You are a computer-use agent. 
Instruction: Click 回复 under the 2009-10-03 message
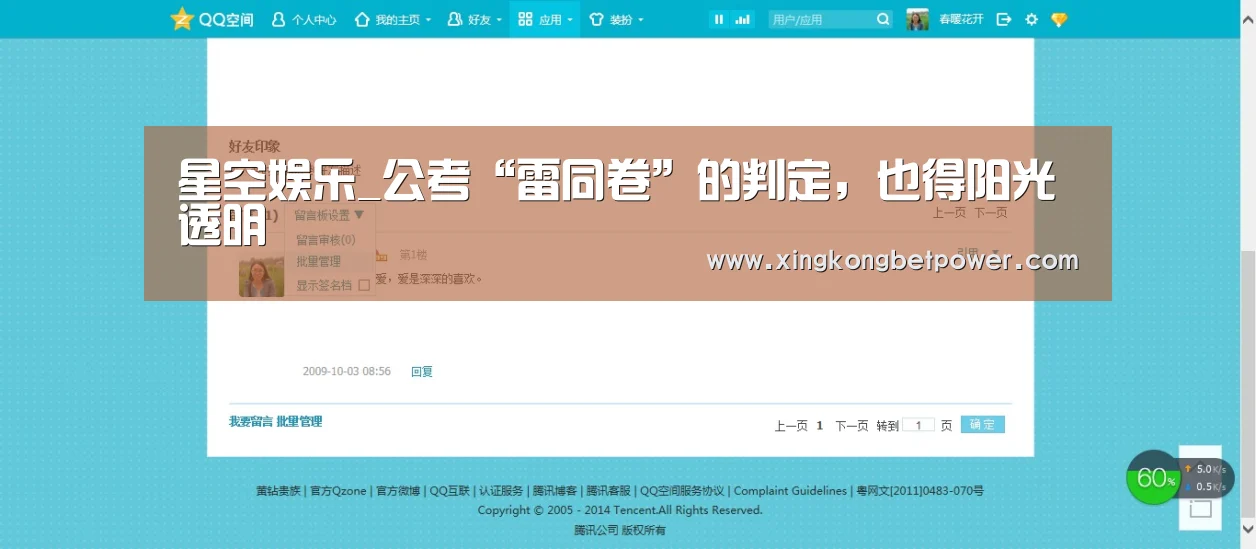(422, 371)
